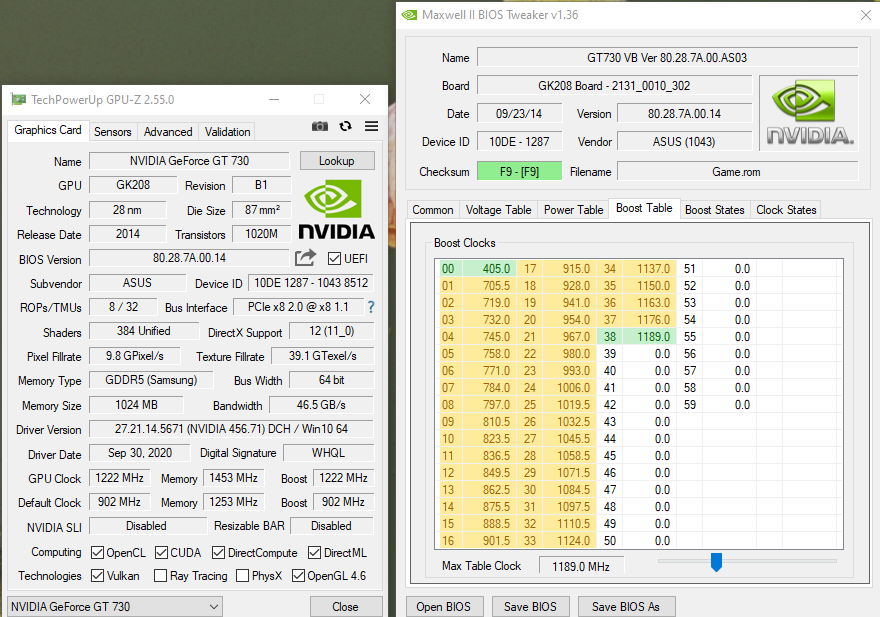Screen dimensions: 880x617
Task: Toggle the DirectML checkbox
Action: click(x=314, y=552)
